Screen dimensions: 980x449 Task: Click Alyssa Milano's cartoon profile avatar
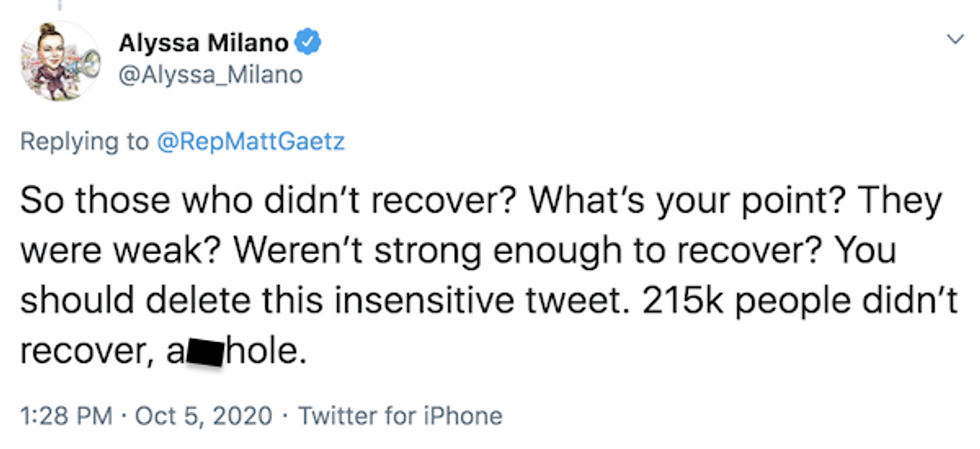[x=59, y=61]
